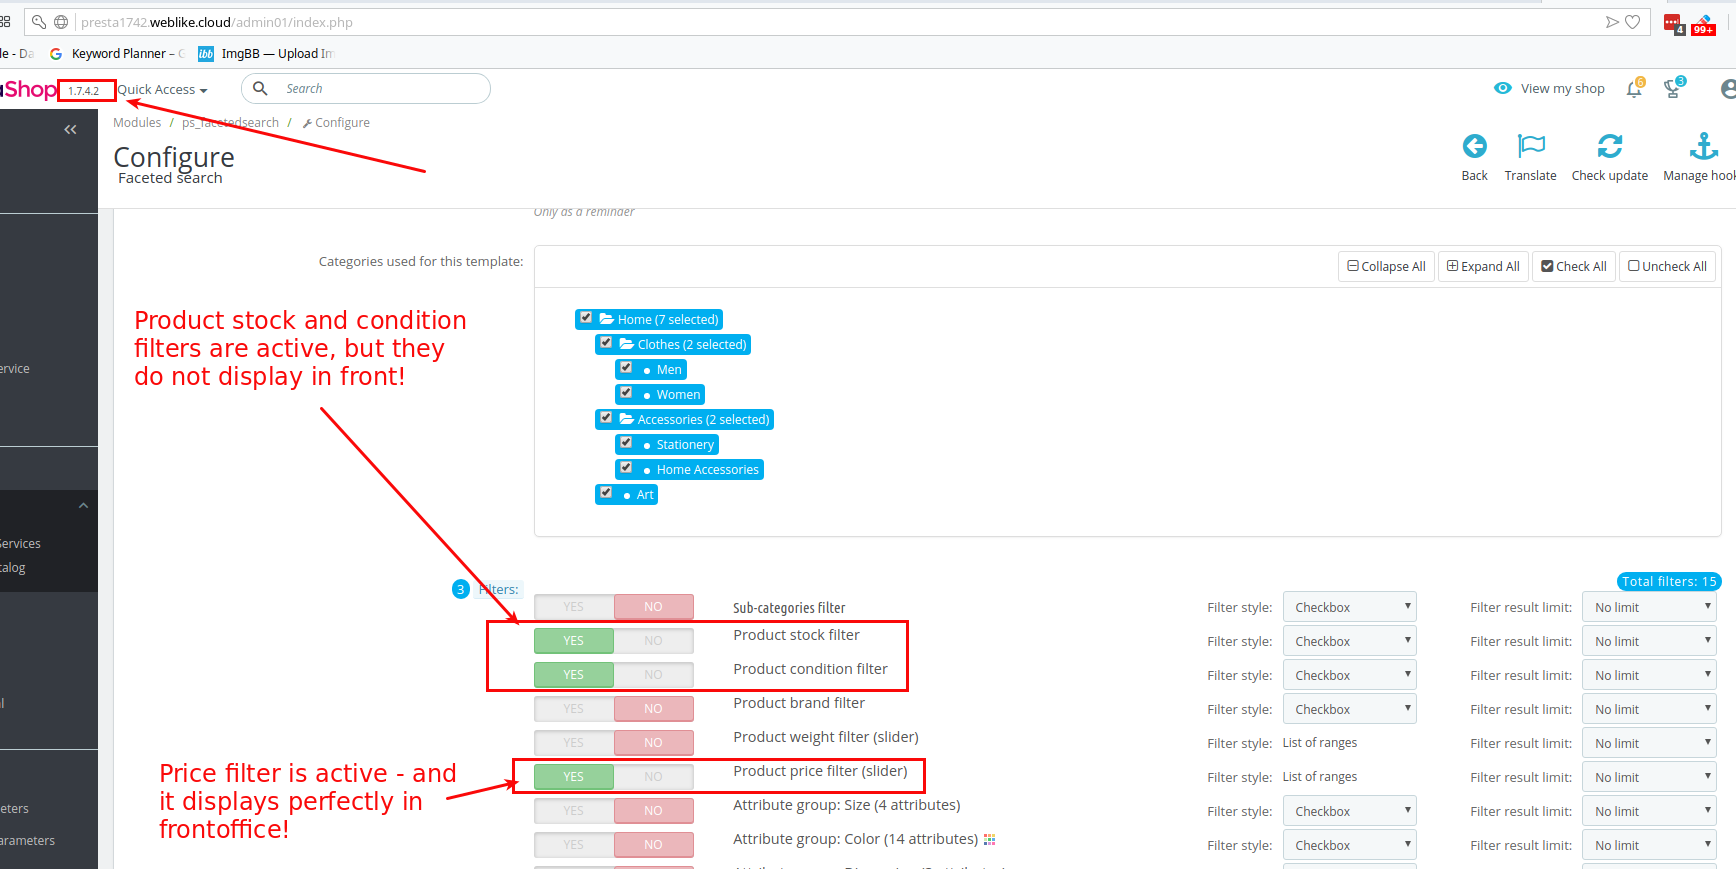The height and width of the screenshot is (869, 1736).
Task: Click the Uncheck All button
Action: point(1667,266)
